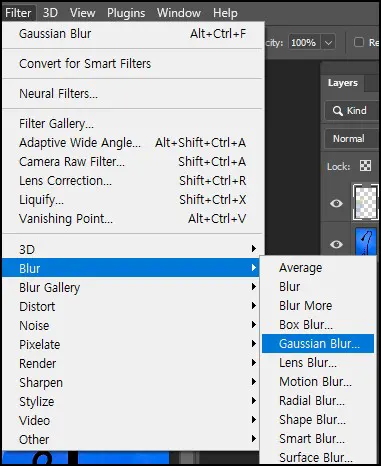Apply plain Blur from submenu
The height and width of the screenshot is (466, 381).
318,287
